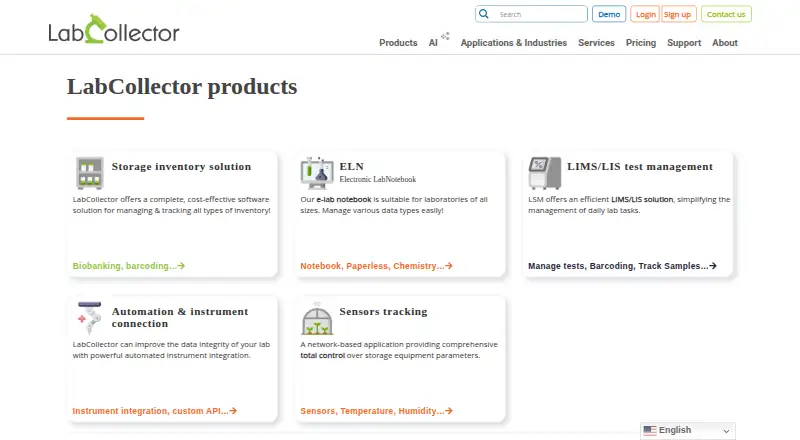Click the US flag icon
The height and width of the screenshot is (440, 800).
coord(650,430)
